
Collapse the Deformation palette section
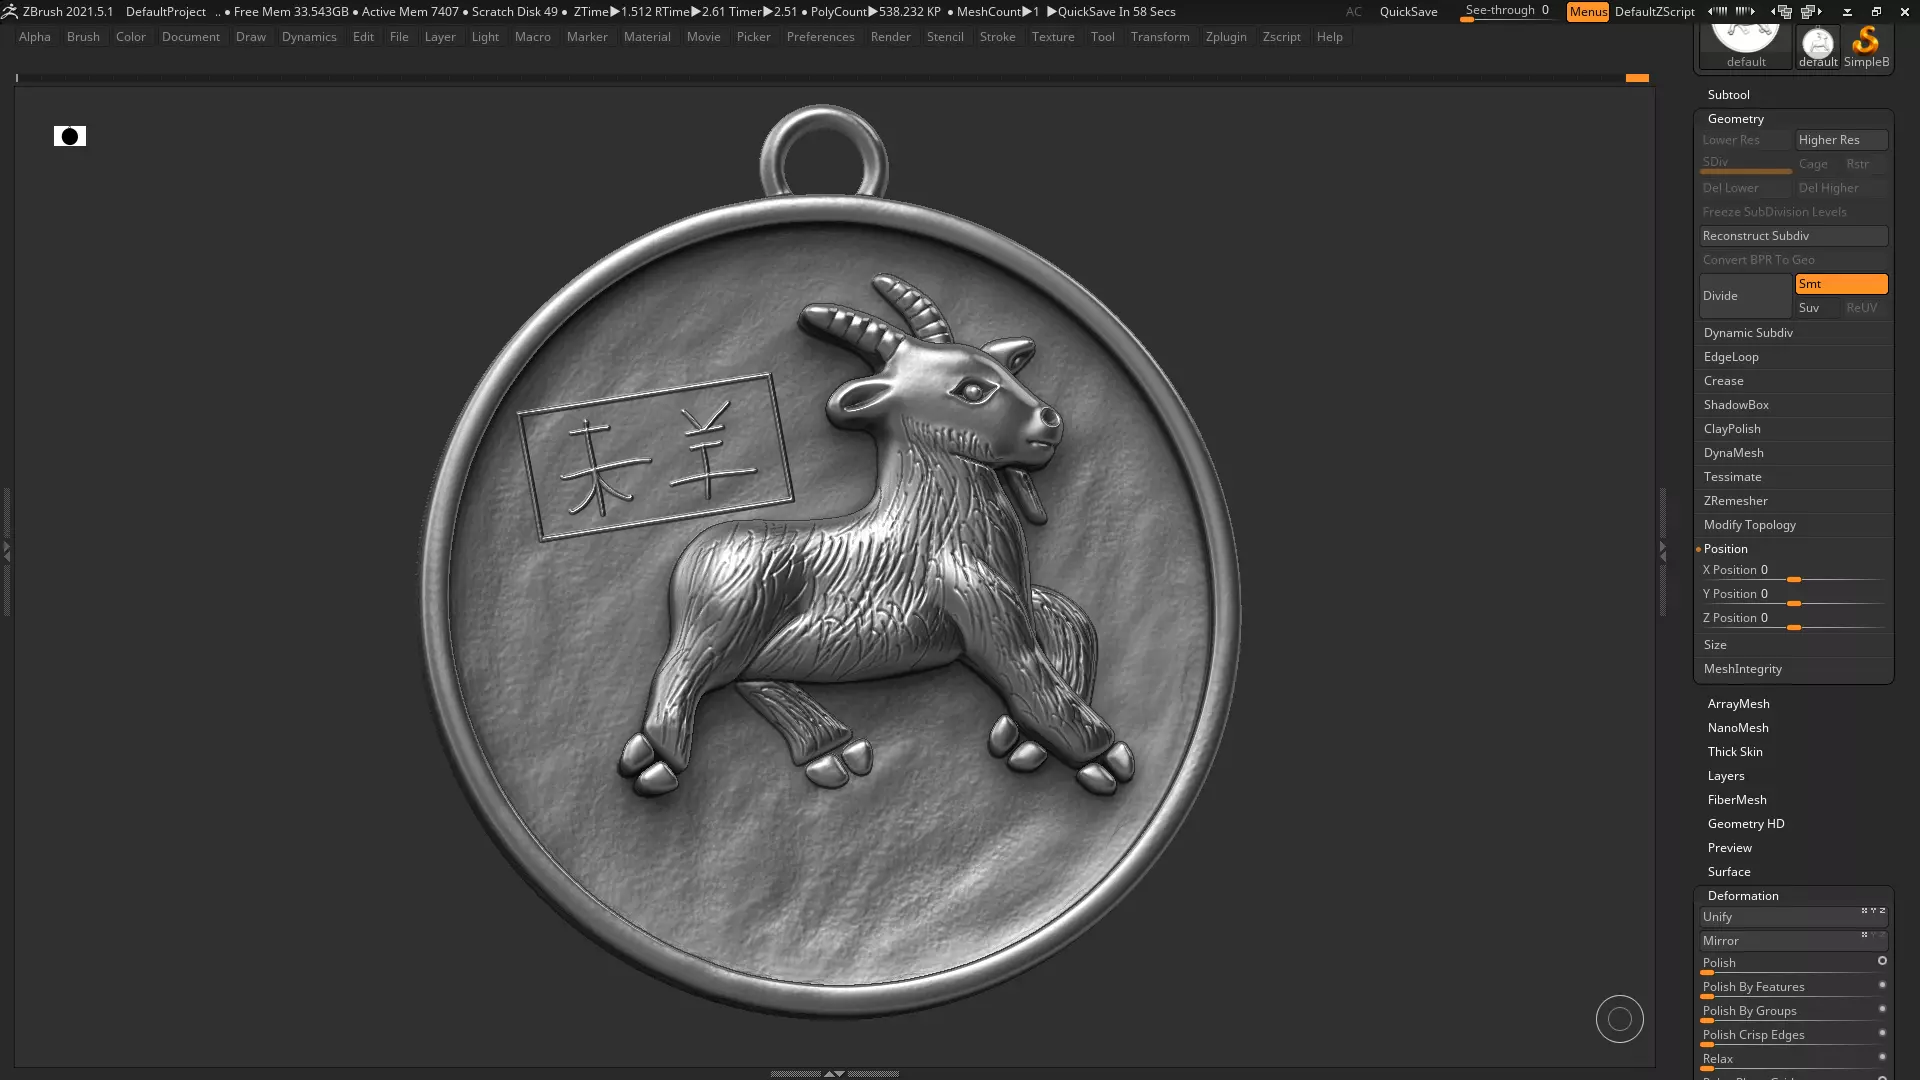tap(1742, 896)
